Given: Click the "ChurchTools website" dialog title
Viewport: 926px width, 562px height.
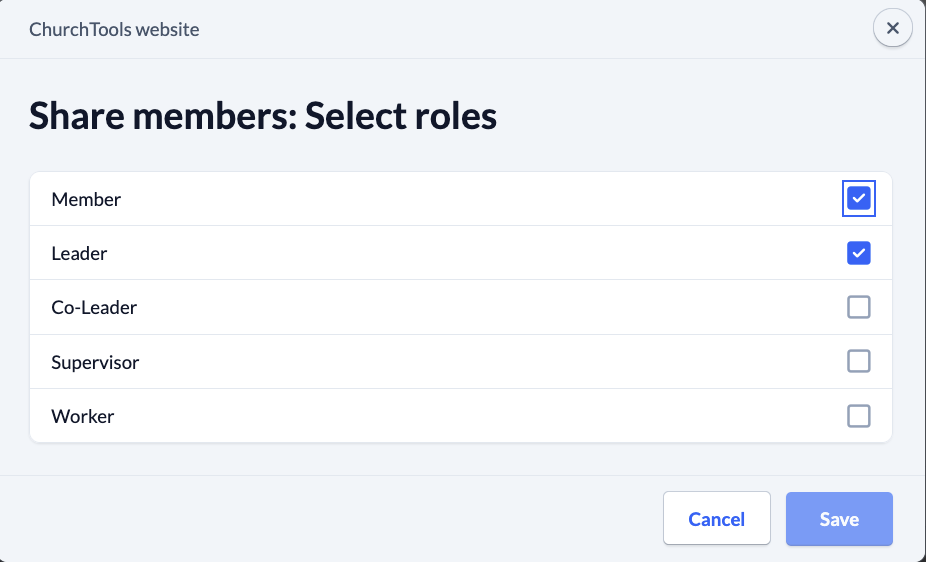Looking at the screenshot, I should (x=114, y=30).
